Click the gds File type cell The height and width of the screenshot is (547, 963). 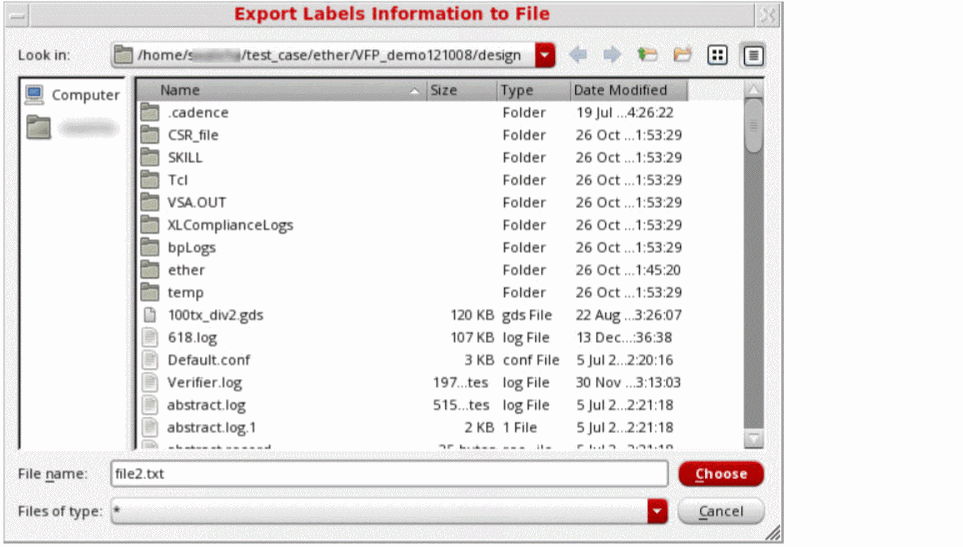[527, 316]
